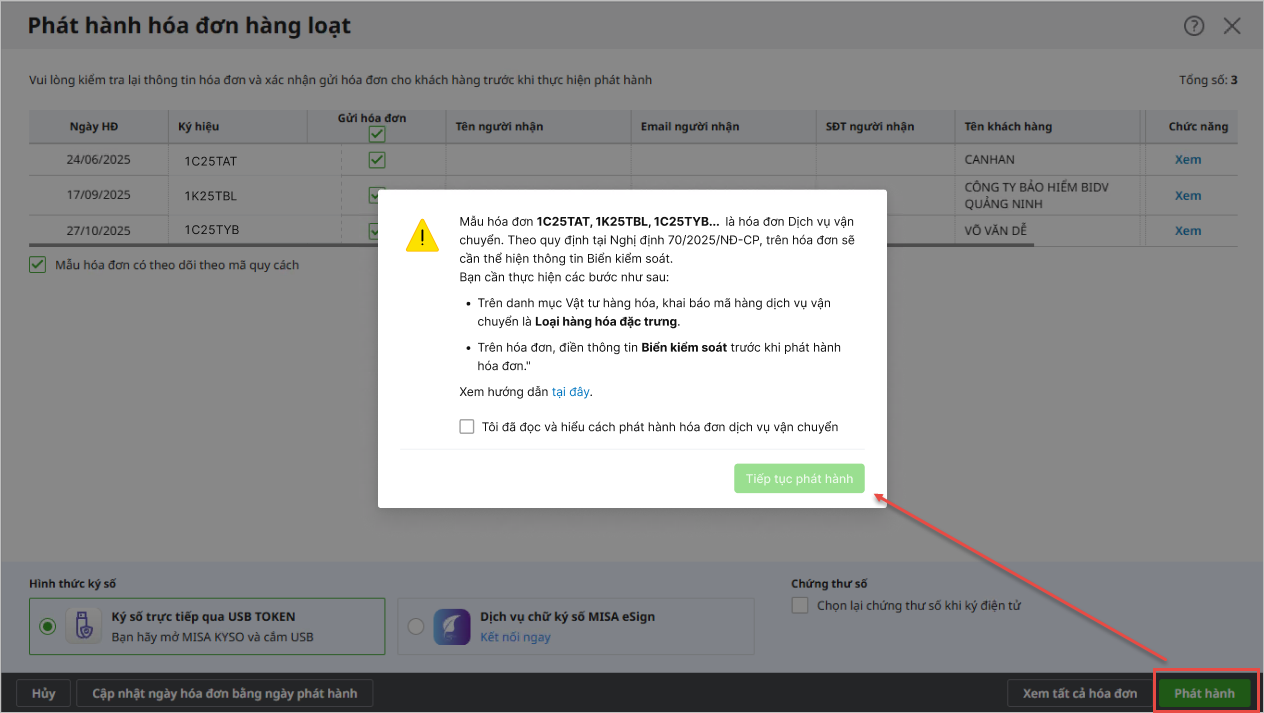Click the 'Hủy' button
The image size is (1264, 713).
[x=43, y=693]
